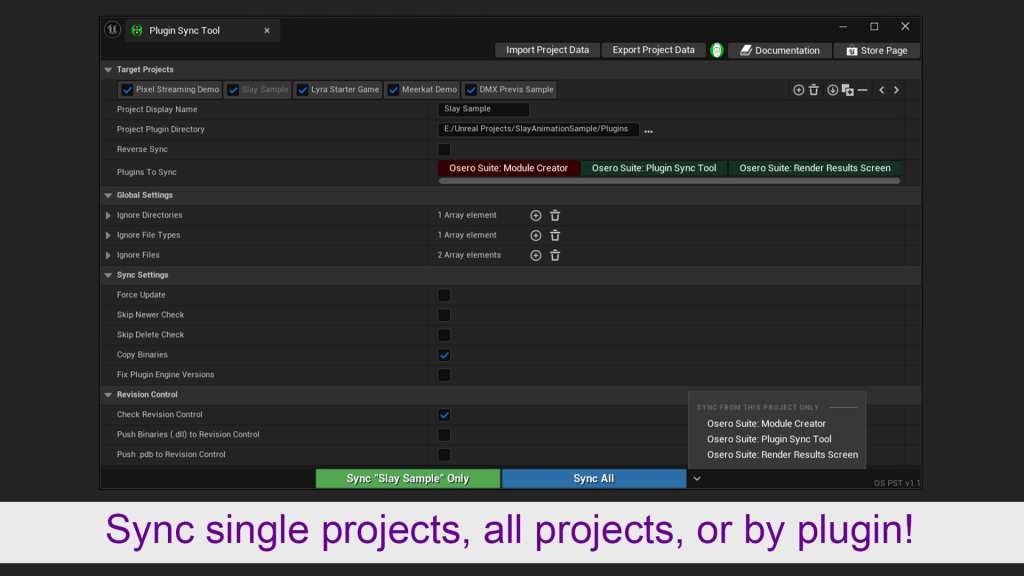Click the trash icon in Target Projects toolbar

814,90
